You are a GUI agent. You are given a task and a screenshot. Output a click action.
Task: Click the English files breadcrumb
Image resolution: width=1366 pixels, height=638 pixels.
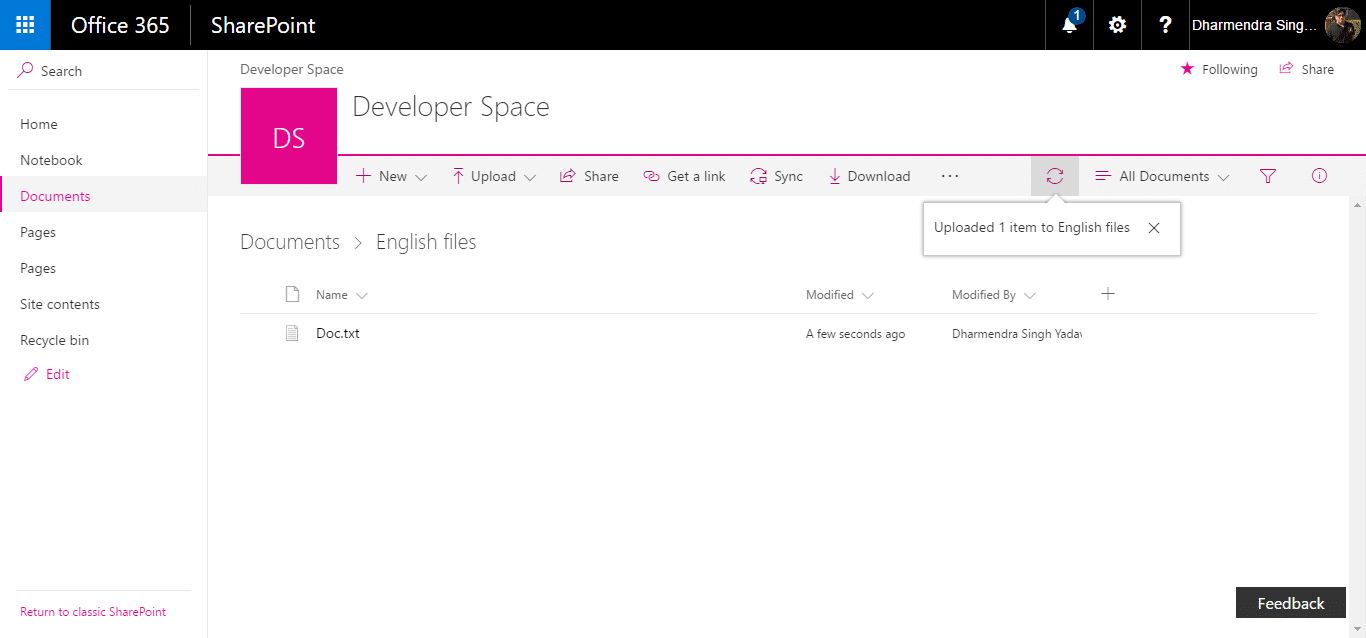point(426,242)
